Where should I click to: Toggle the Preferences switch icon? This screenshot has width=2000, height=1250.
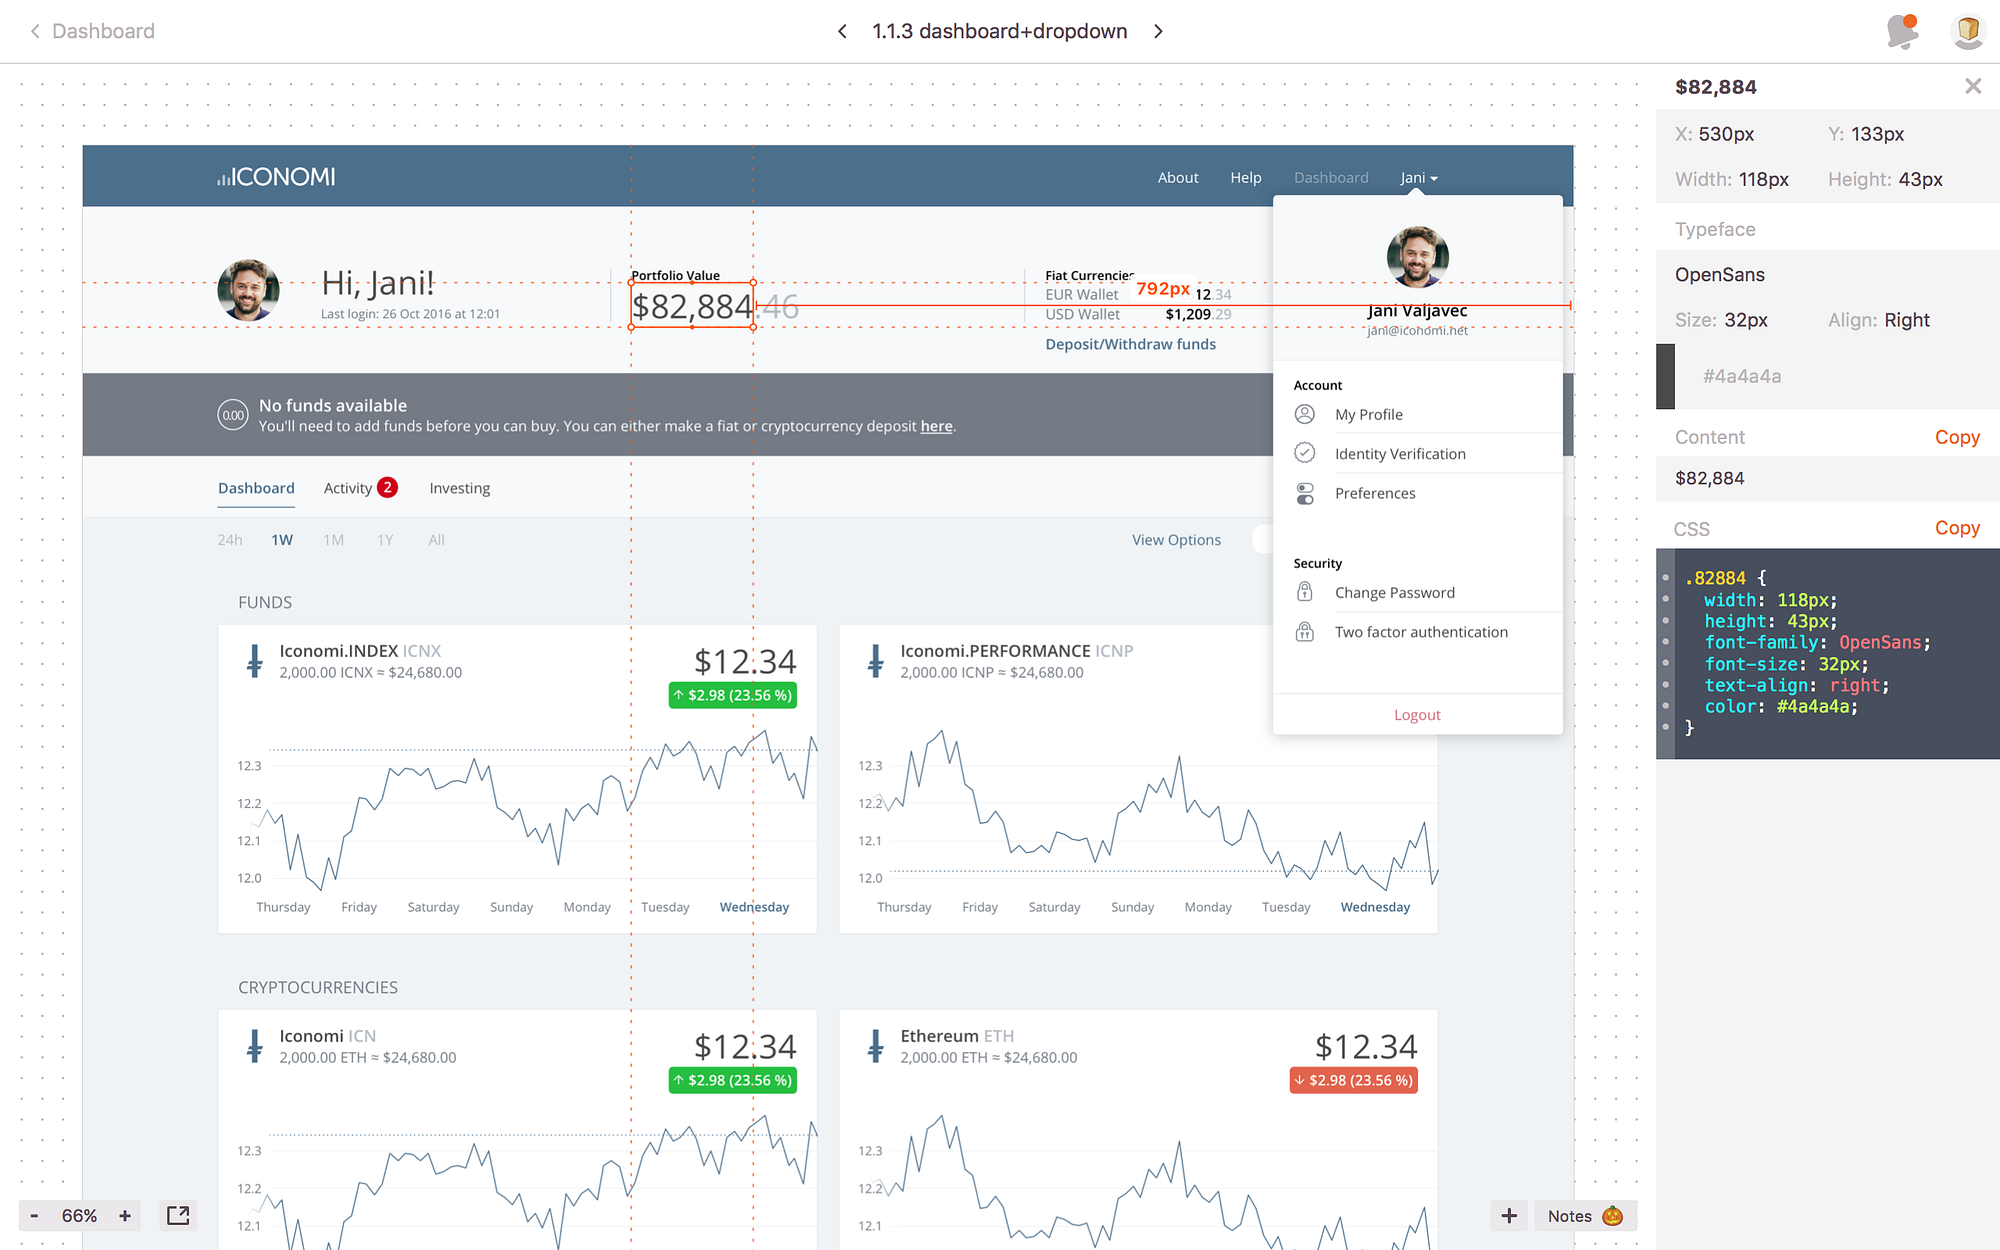click(x=1305, y=493)
